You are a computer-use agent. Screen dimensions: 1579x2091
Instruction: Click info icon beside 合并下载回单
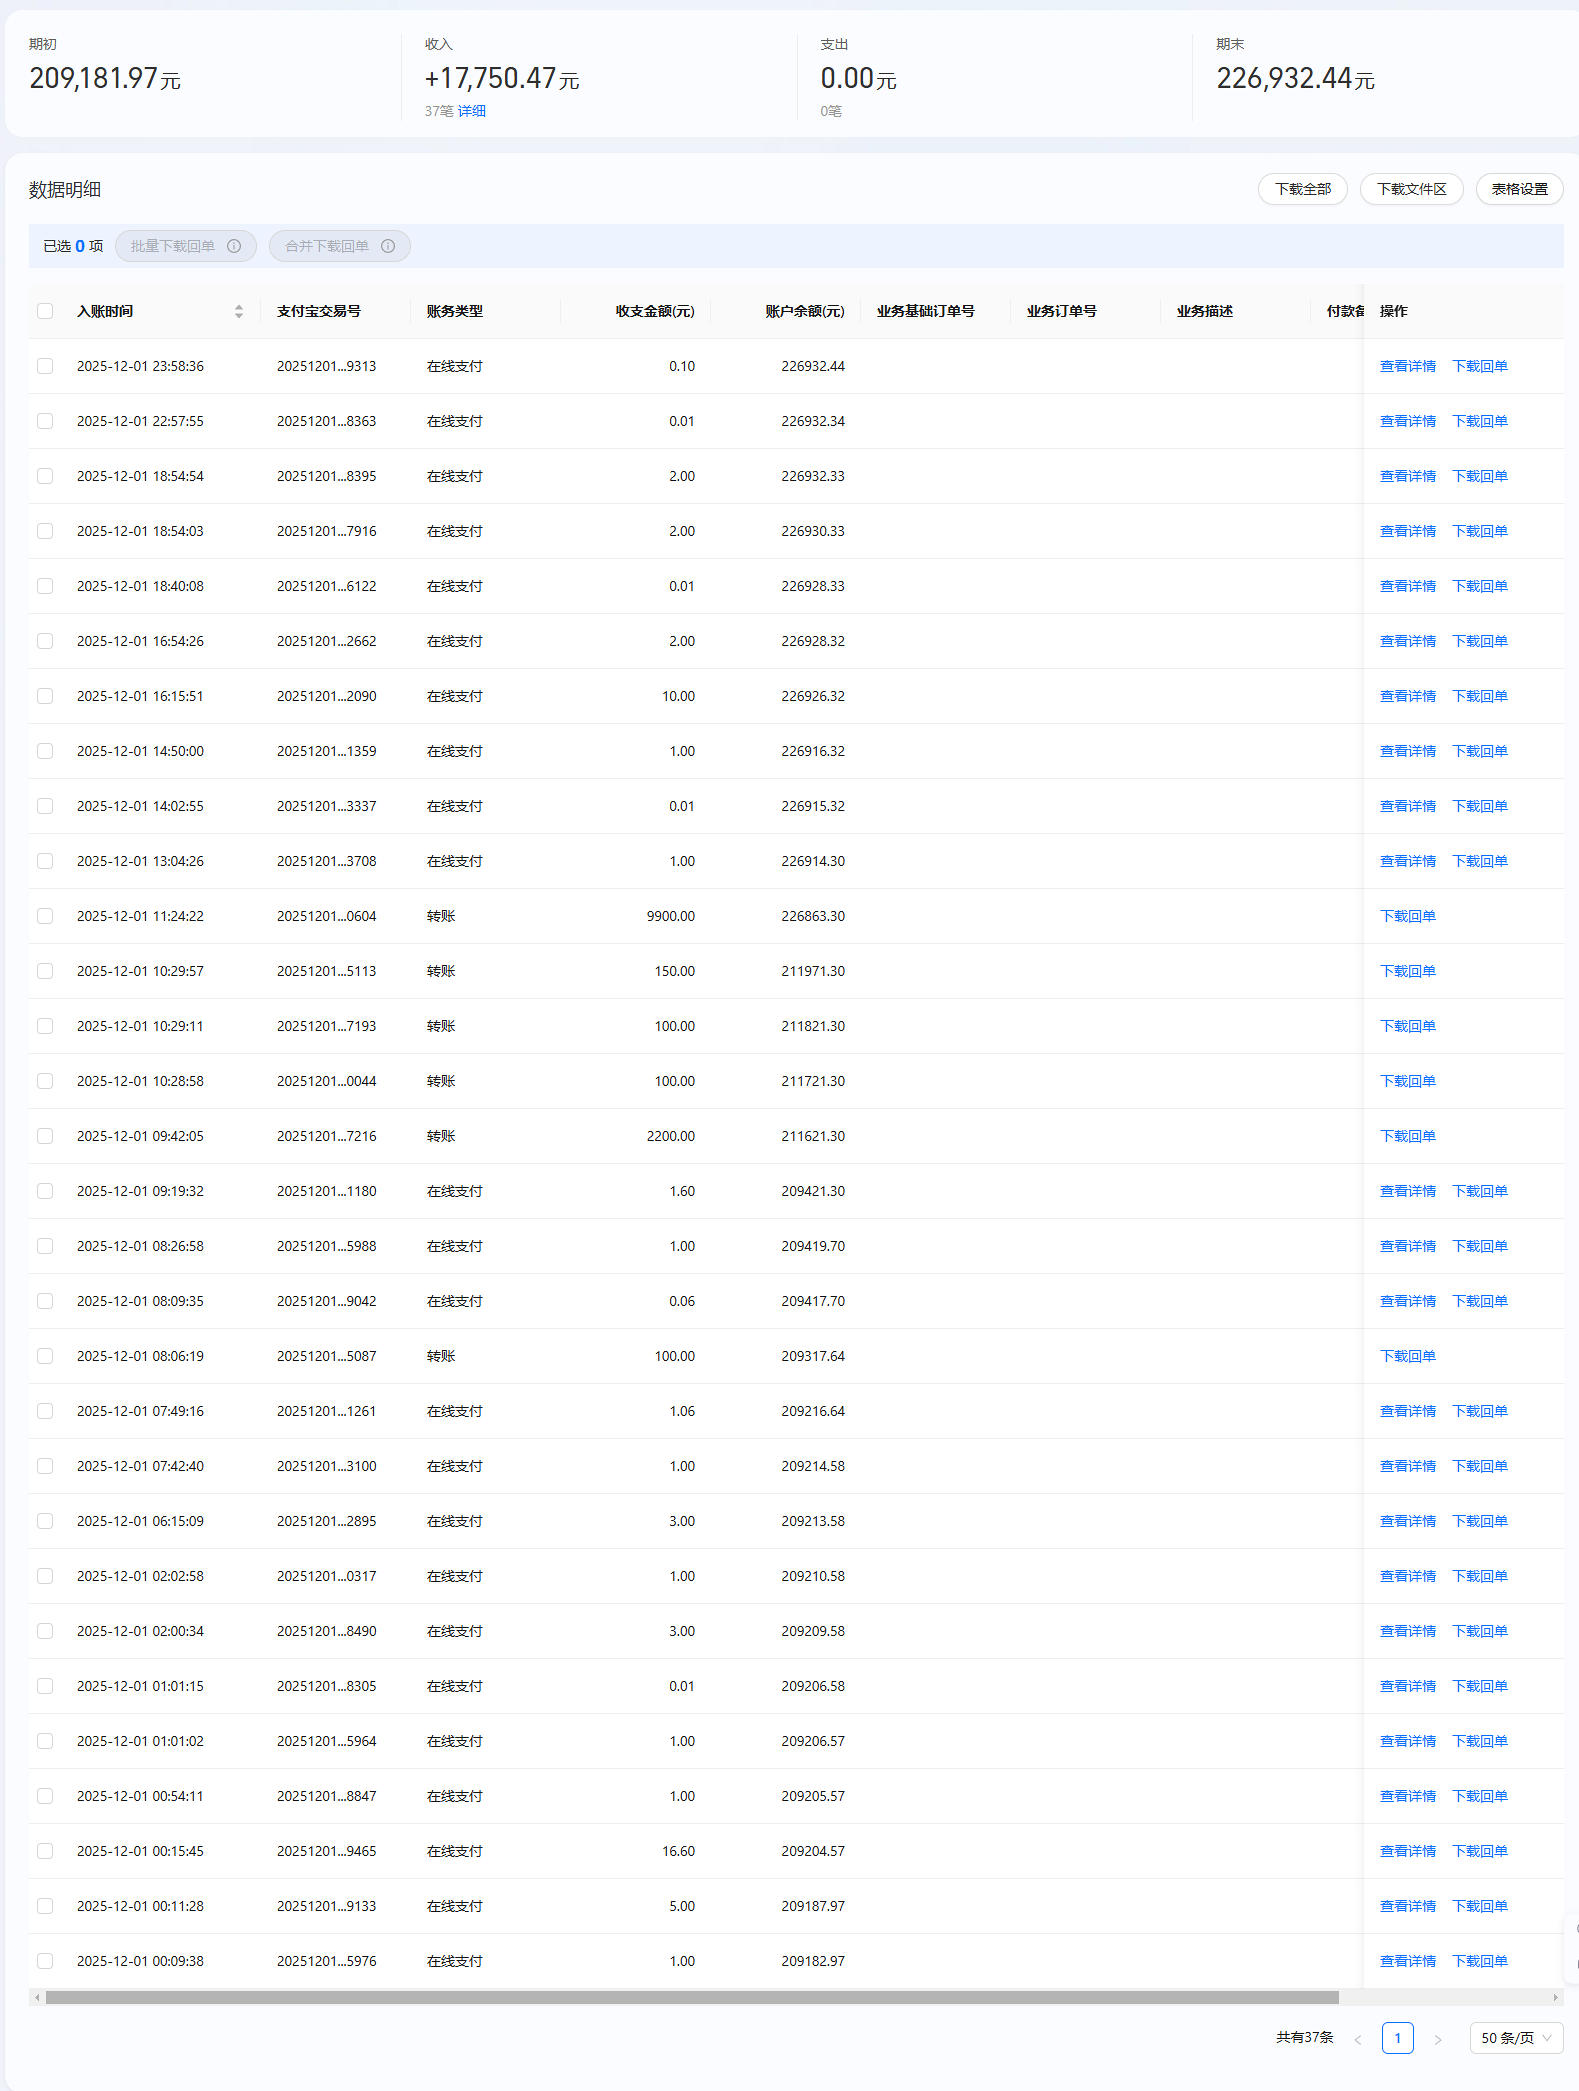pyautogui.click(x=388, y=246)
